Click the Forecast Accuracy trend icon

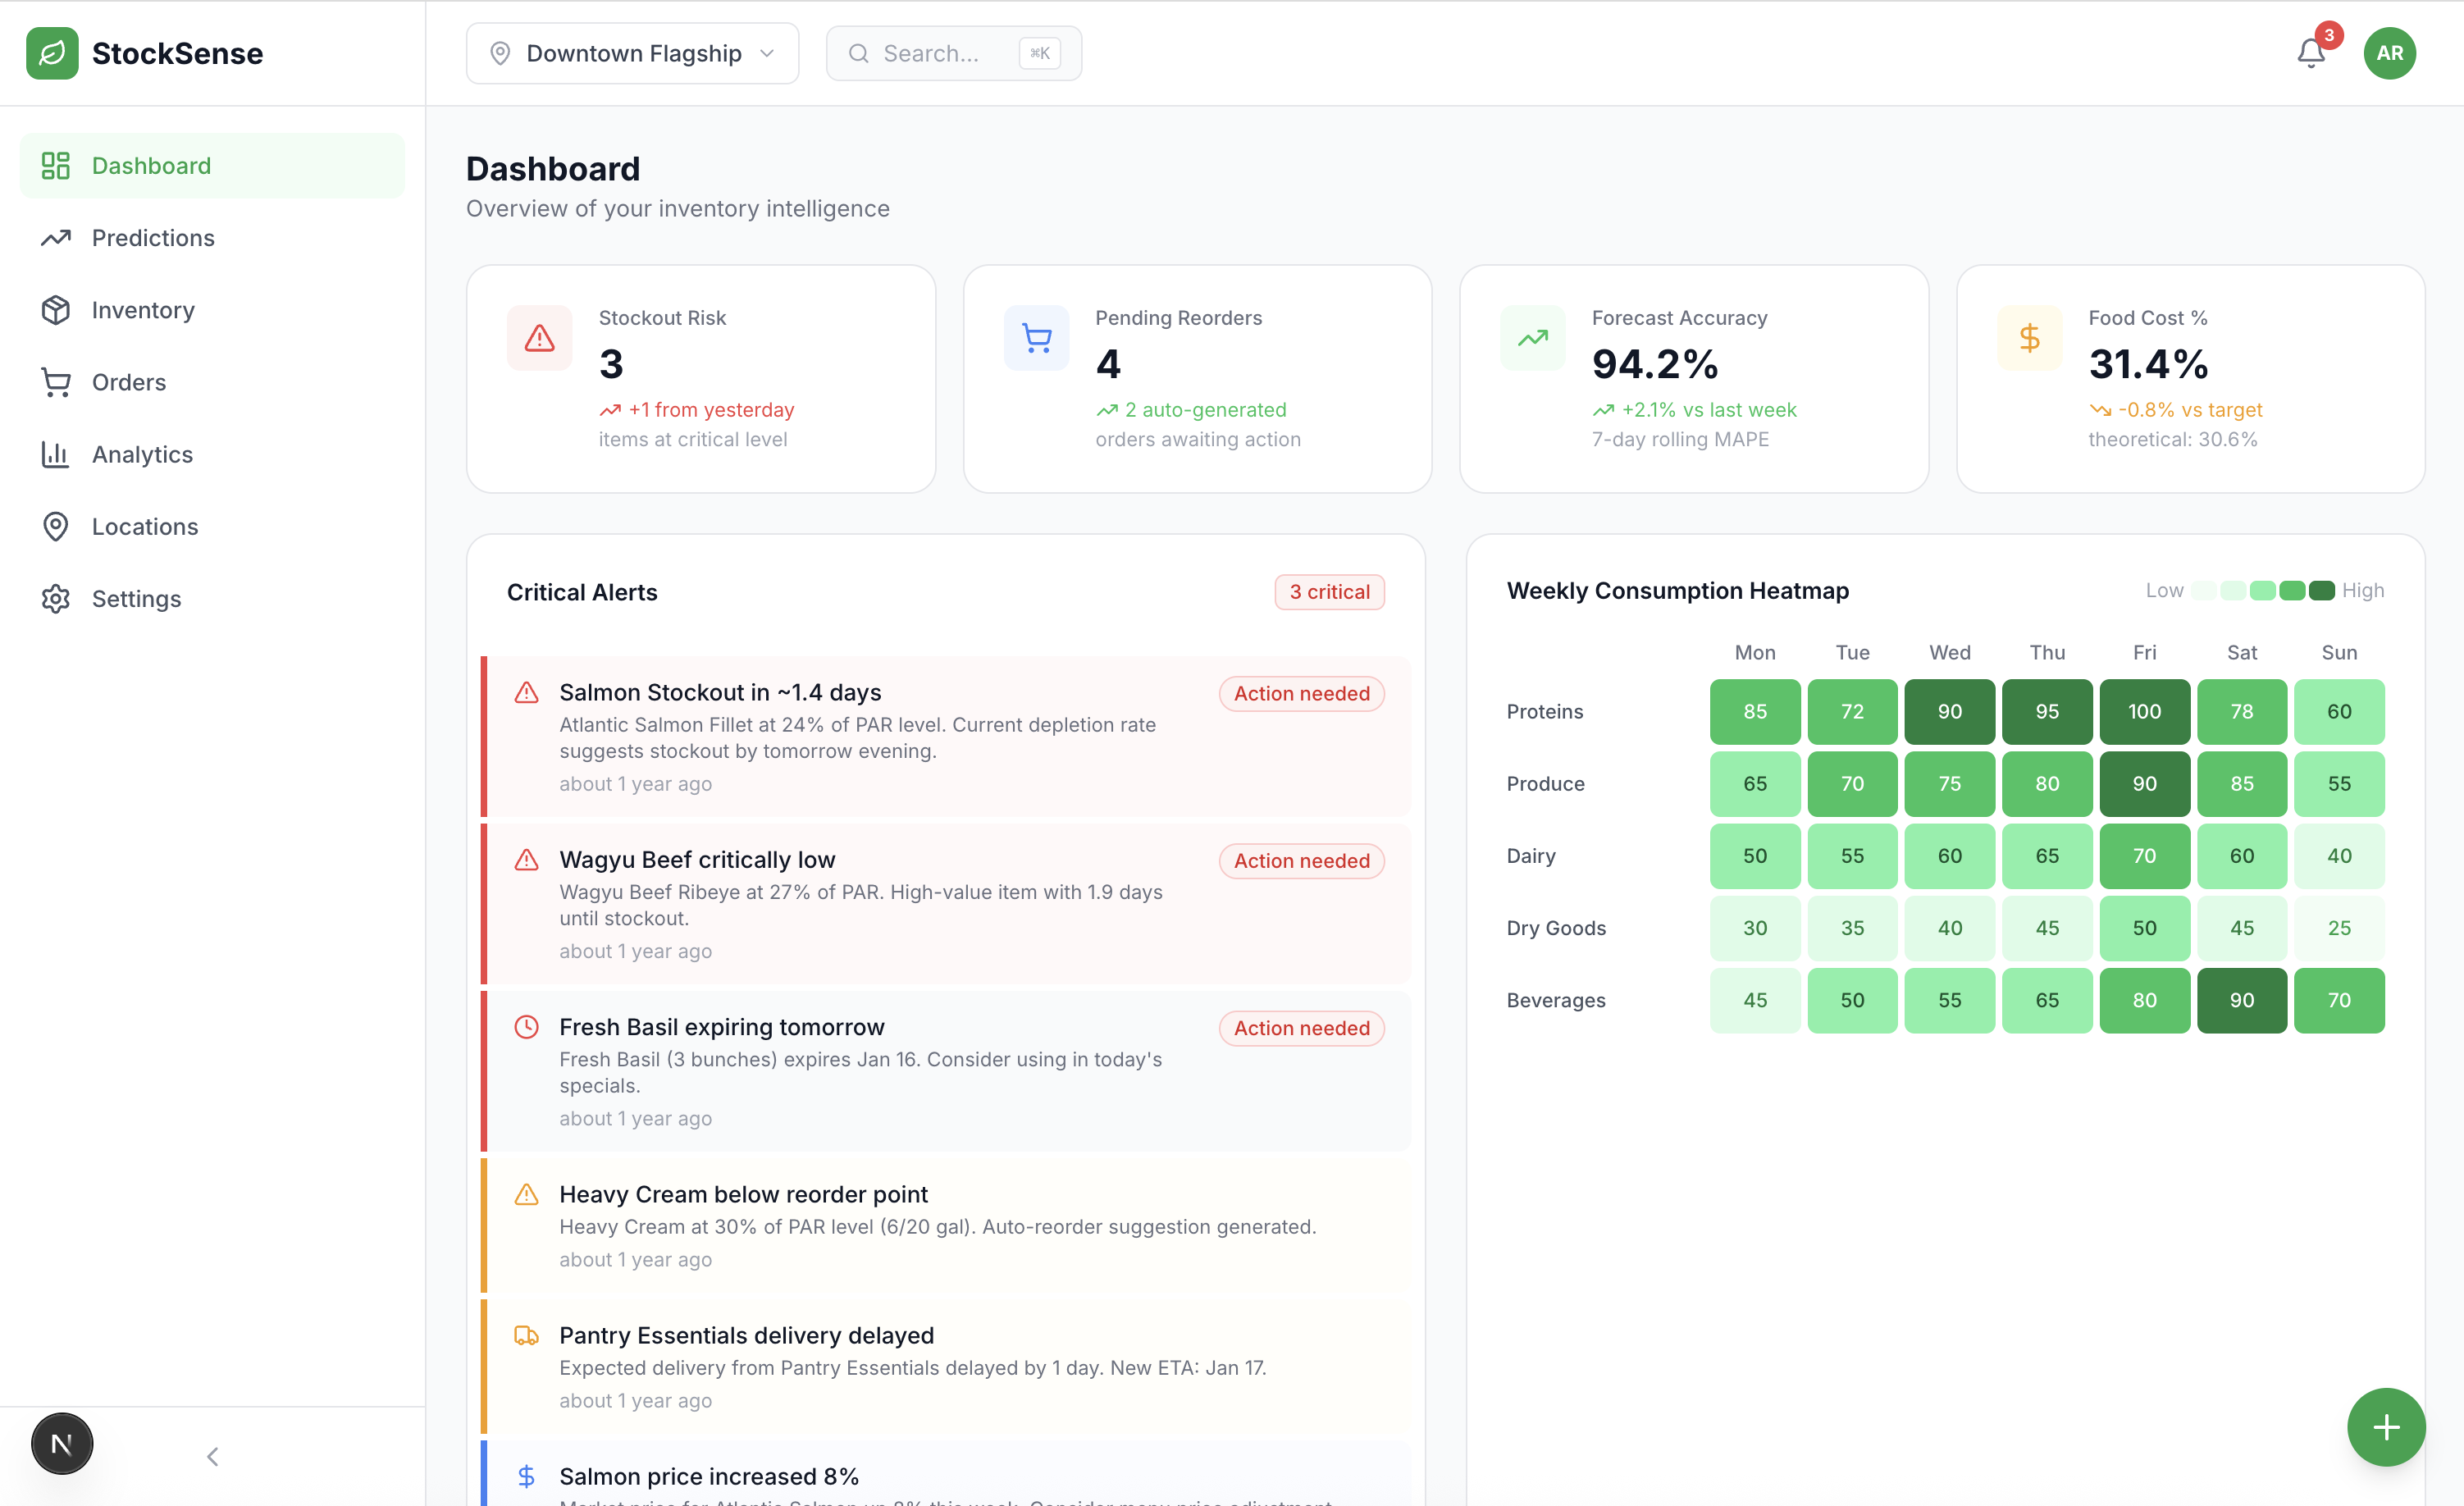coord(1532,338)
